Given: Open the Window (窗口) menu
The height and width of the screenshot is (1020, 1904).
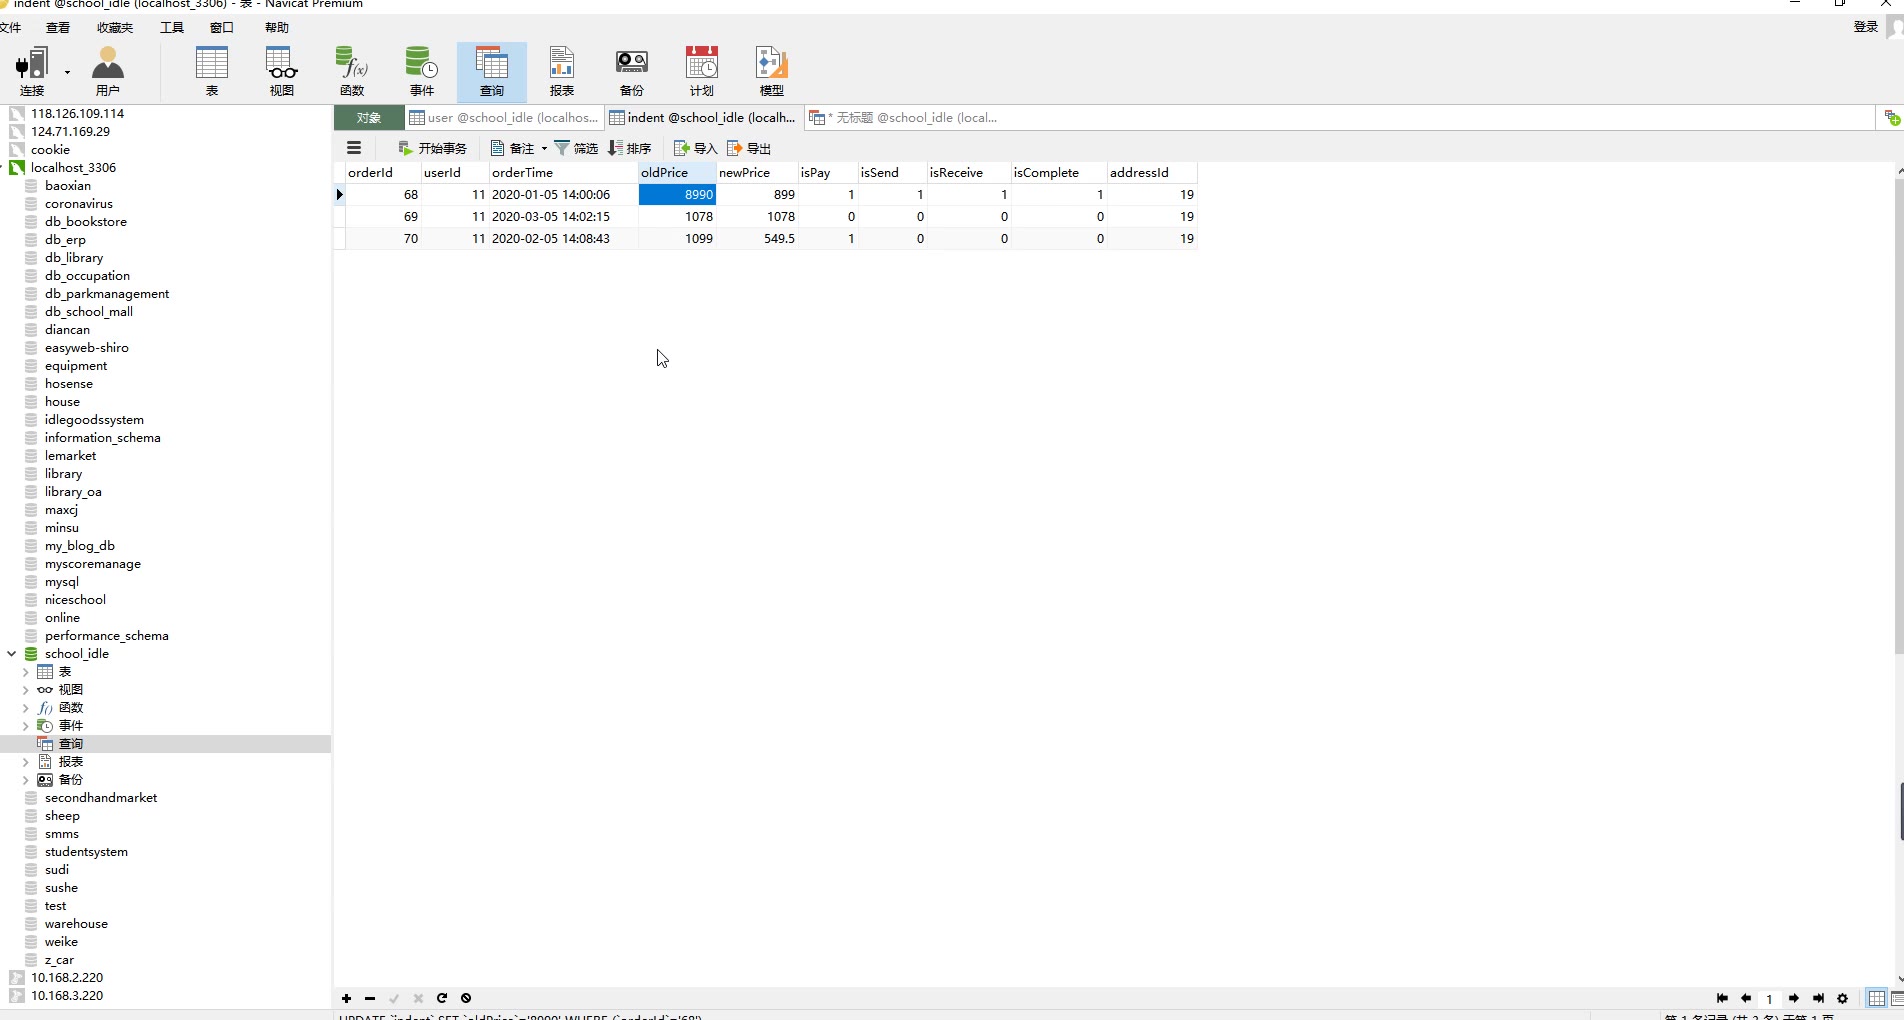Looking at the screenshot, I should [222, 27].
